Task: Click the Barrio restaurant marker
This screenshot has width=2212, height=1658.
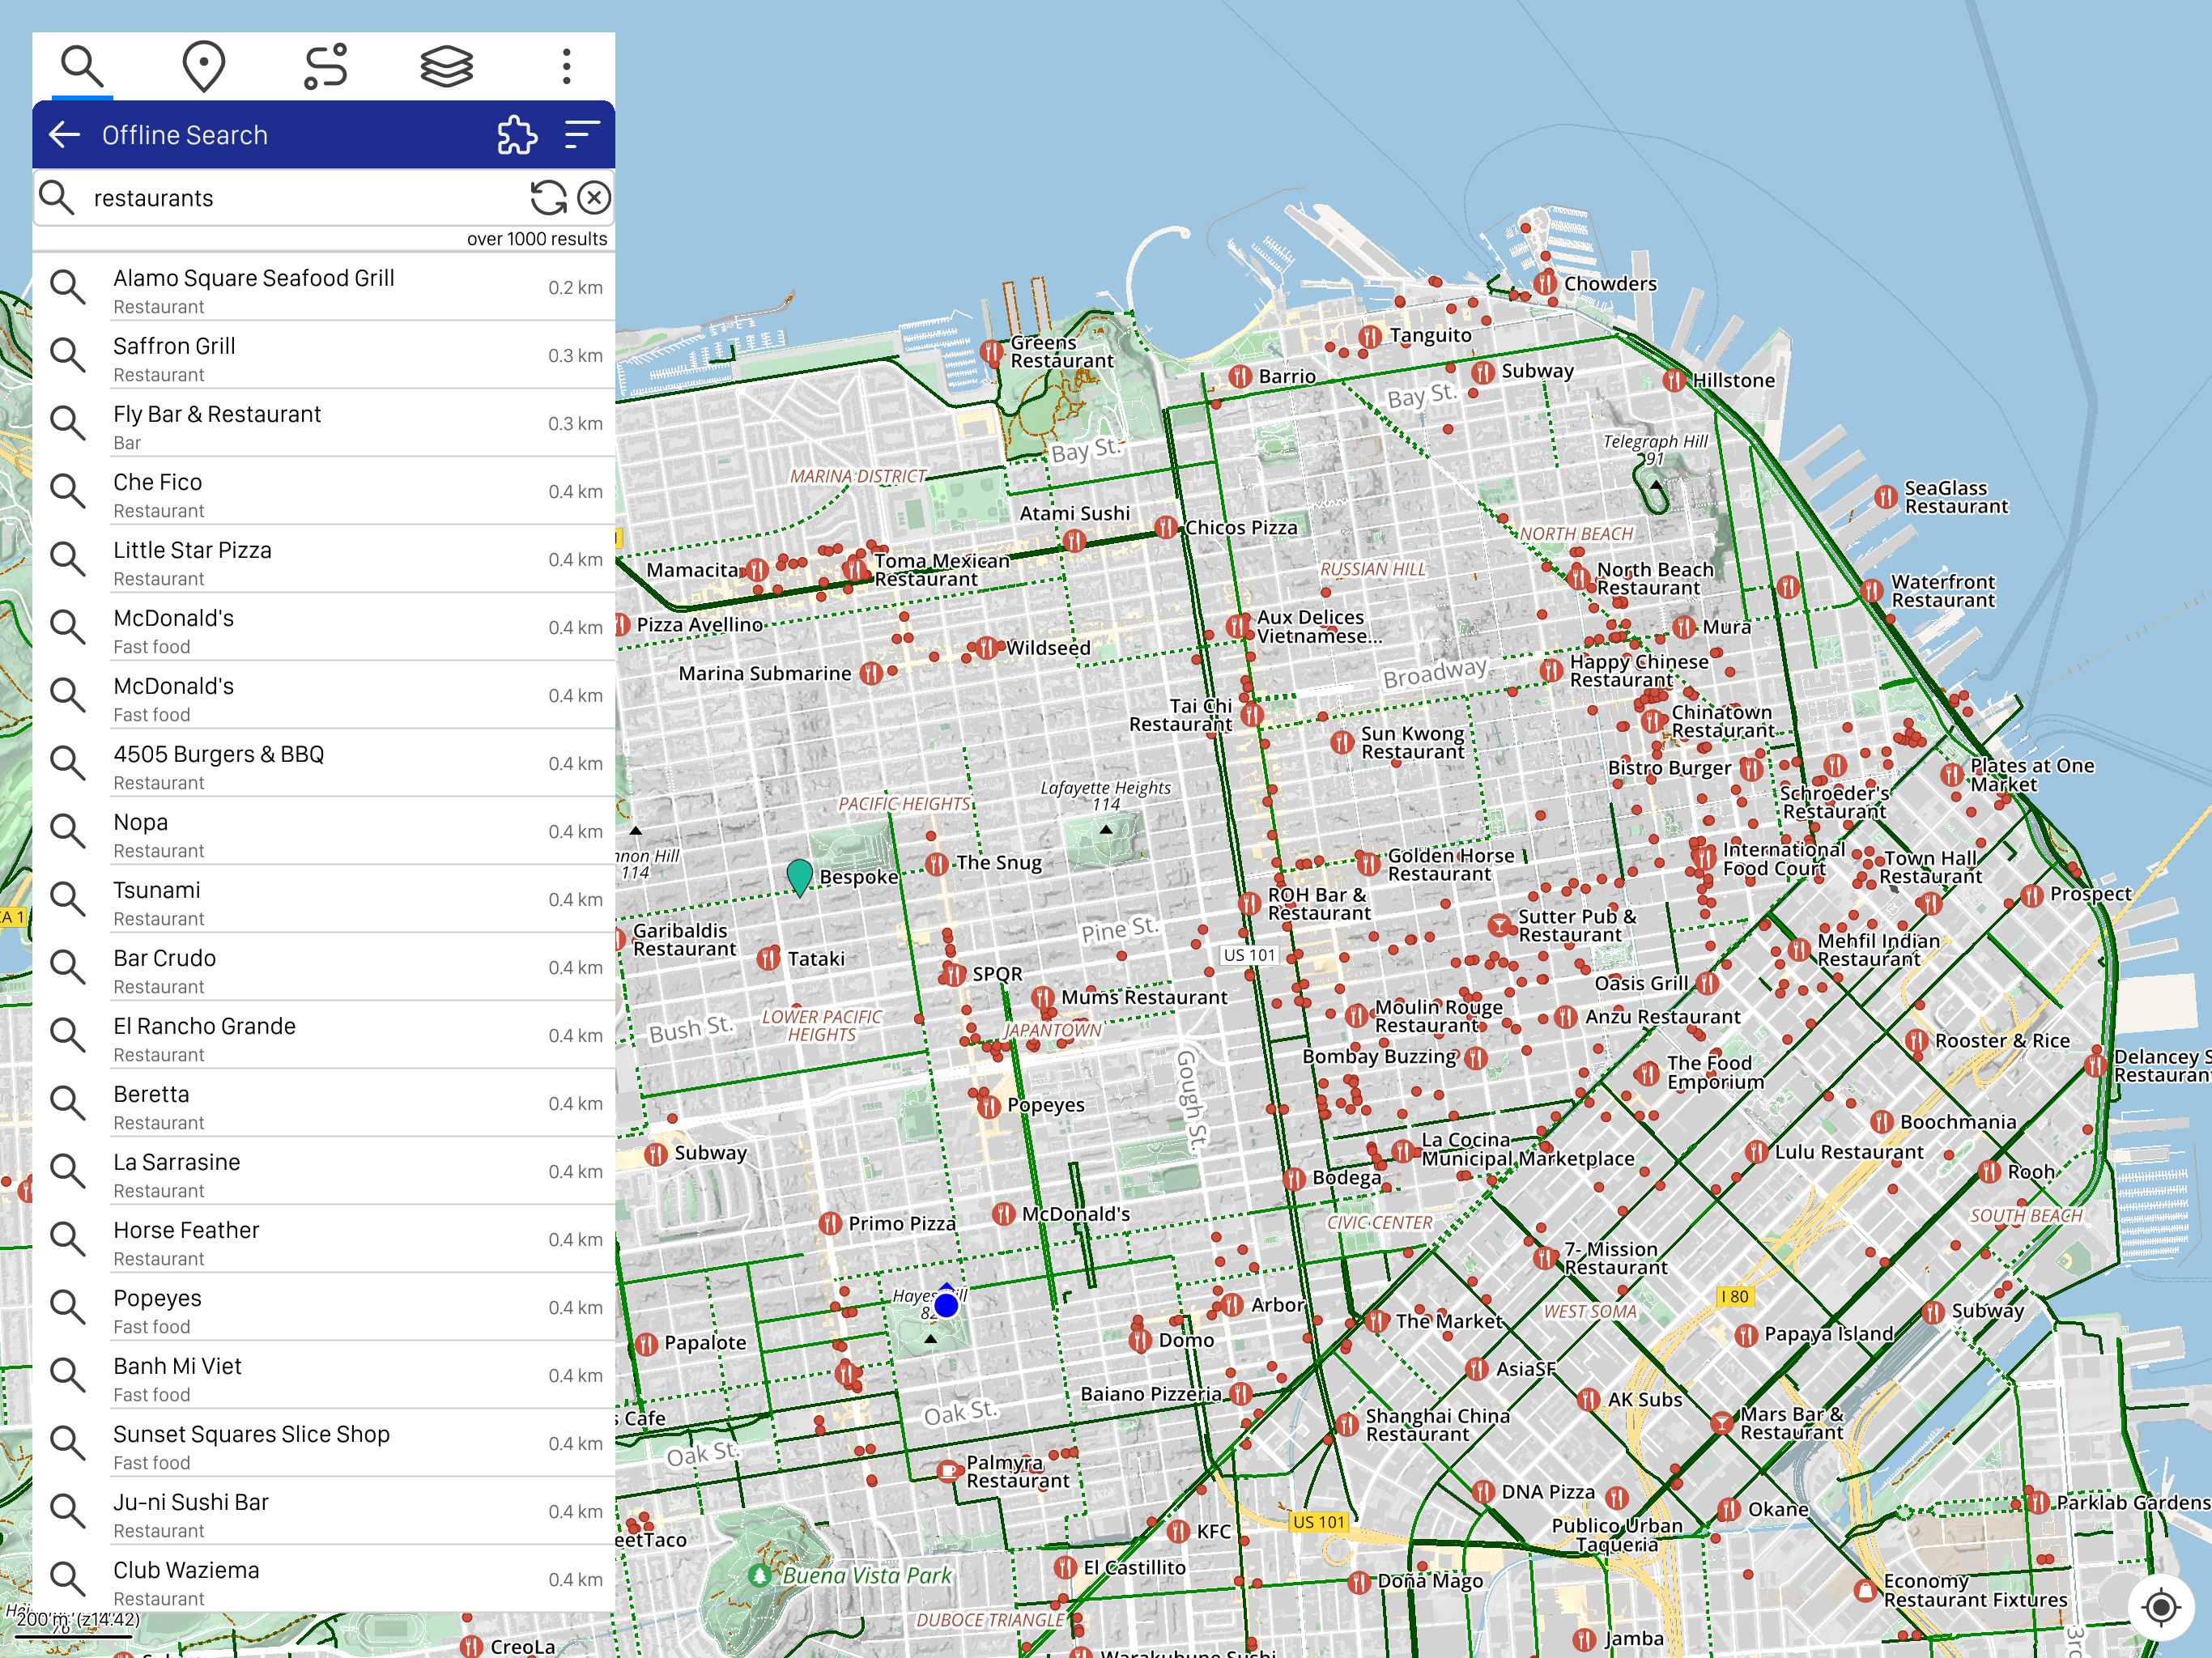Action: tap(1240, 376)
